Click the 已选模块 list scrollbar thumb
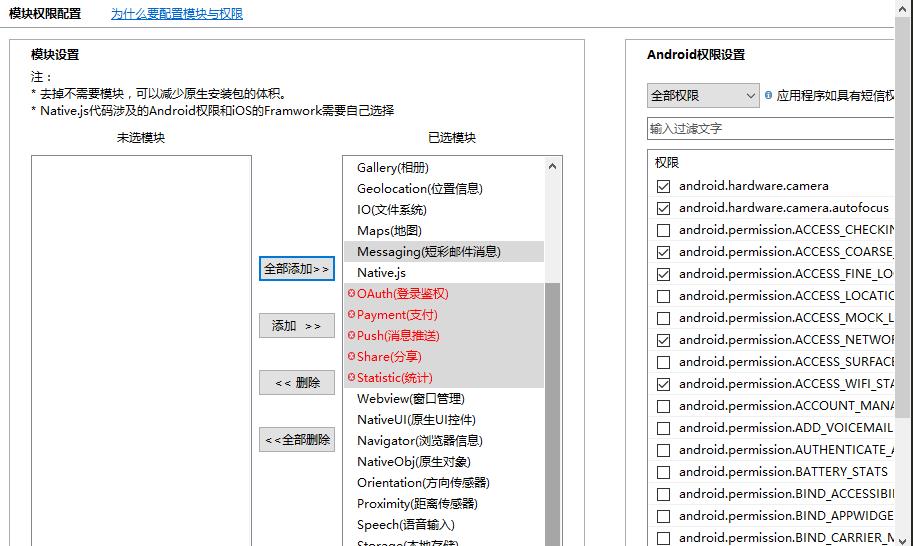The image size is (913, 546). (552, 413)
